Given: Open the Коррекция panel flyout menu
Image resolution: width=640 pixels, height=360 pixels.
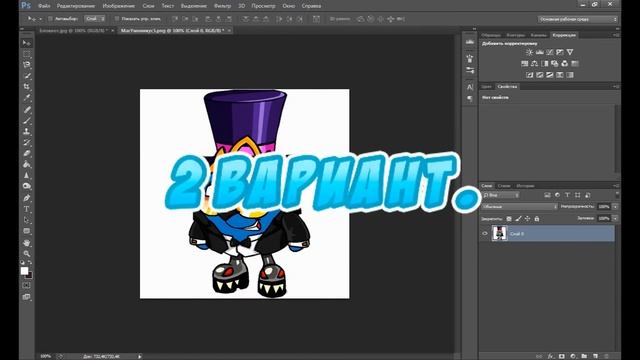Looking at the screenshot, I should (616, 35).
